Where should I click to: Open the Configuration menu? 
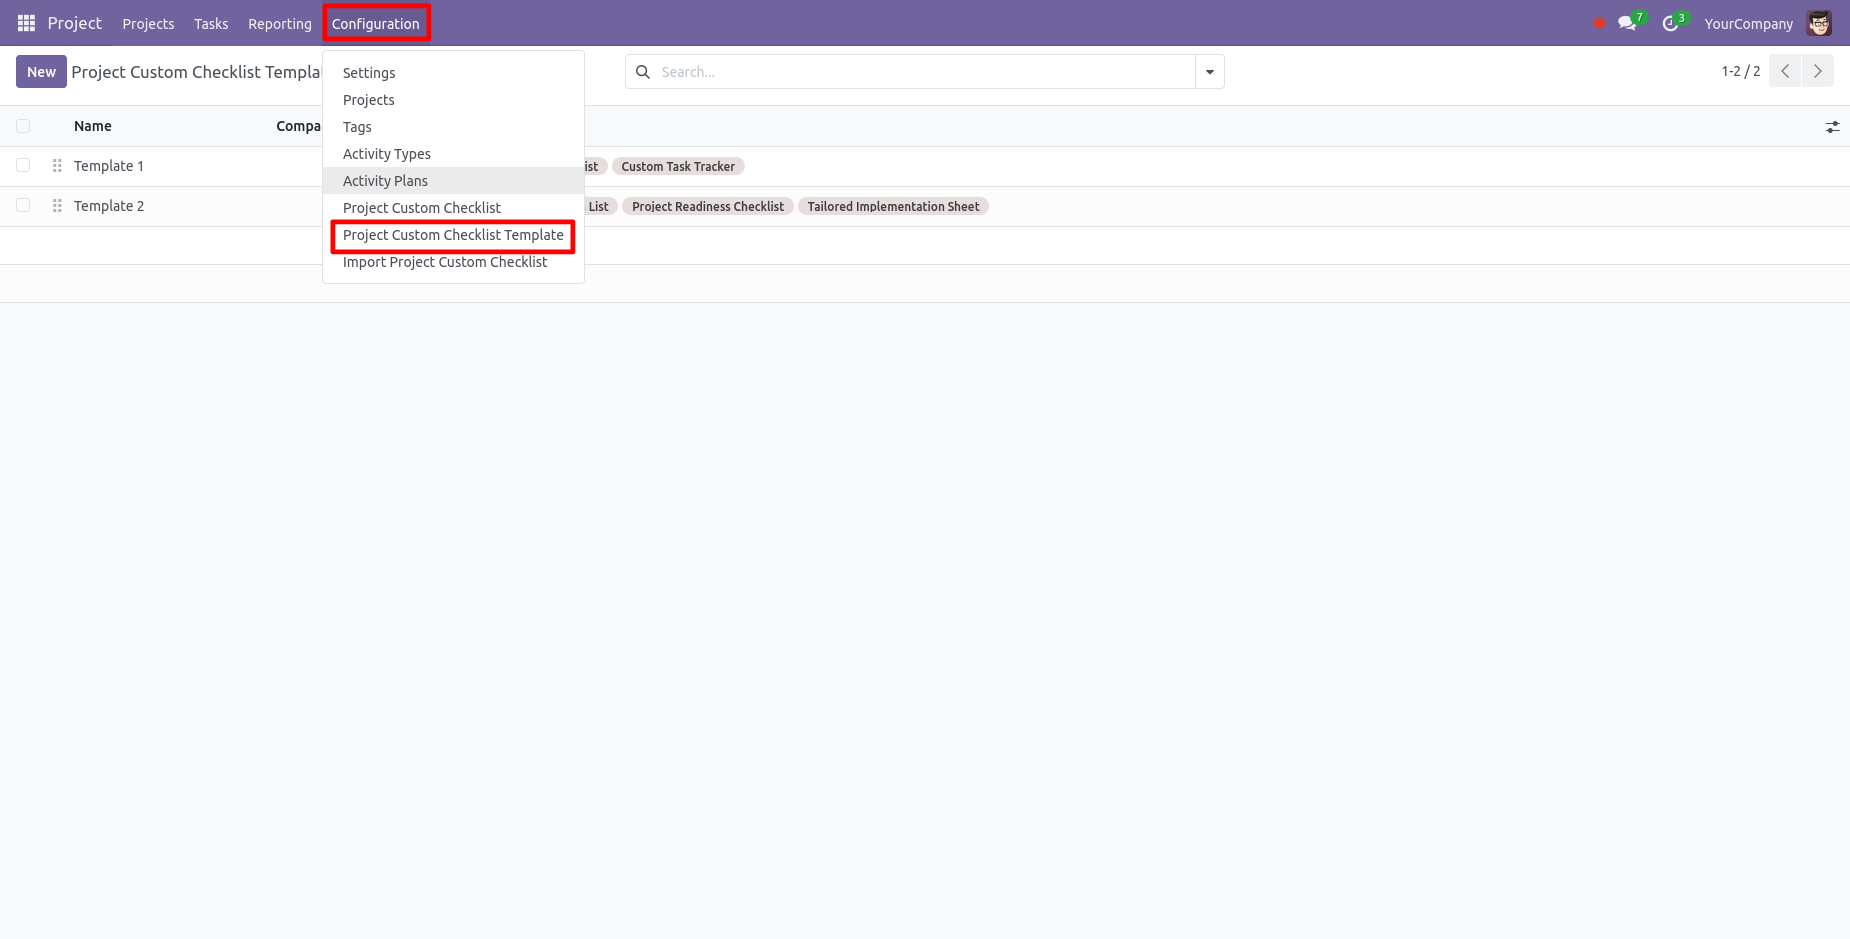click(x=376, y=24)
